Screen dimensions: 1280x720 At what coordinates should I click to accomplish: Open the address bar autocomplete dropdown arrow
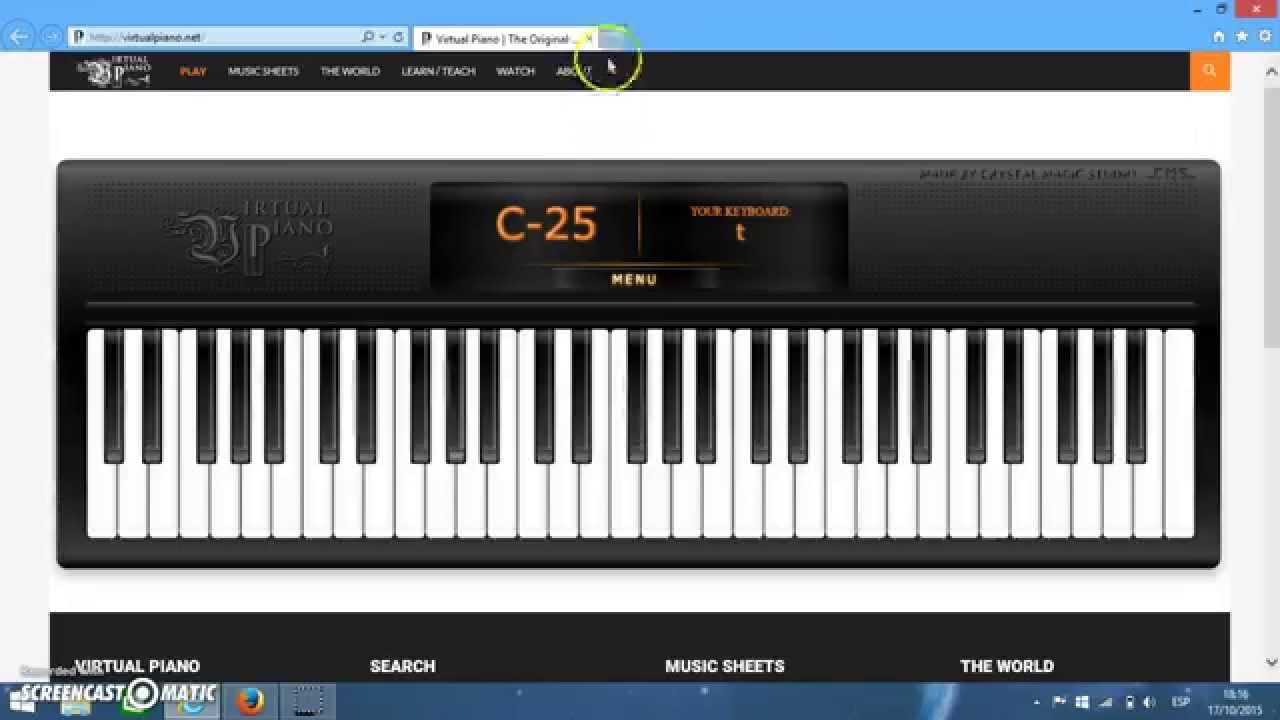(382, 37)
